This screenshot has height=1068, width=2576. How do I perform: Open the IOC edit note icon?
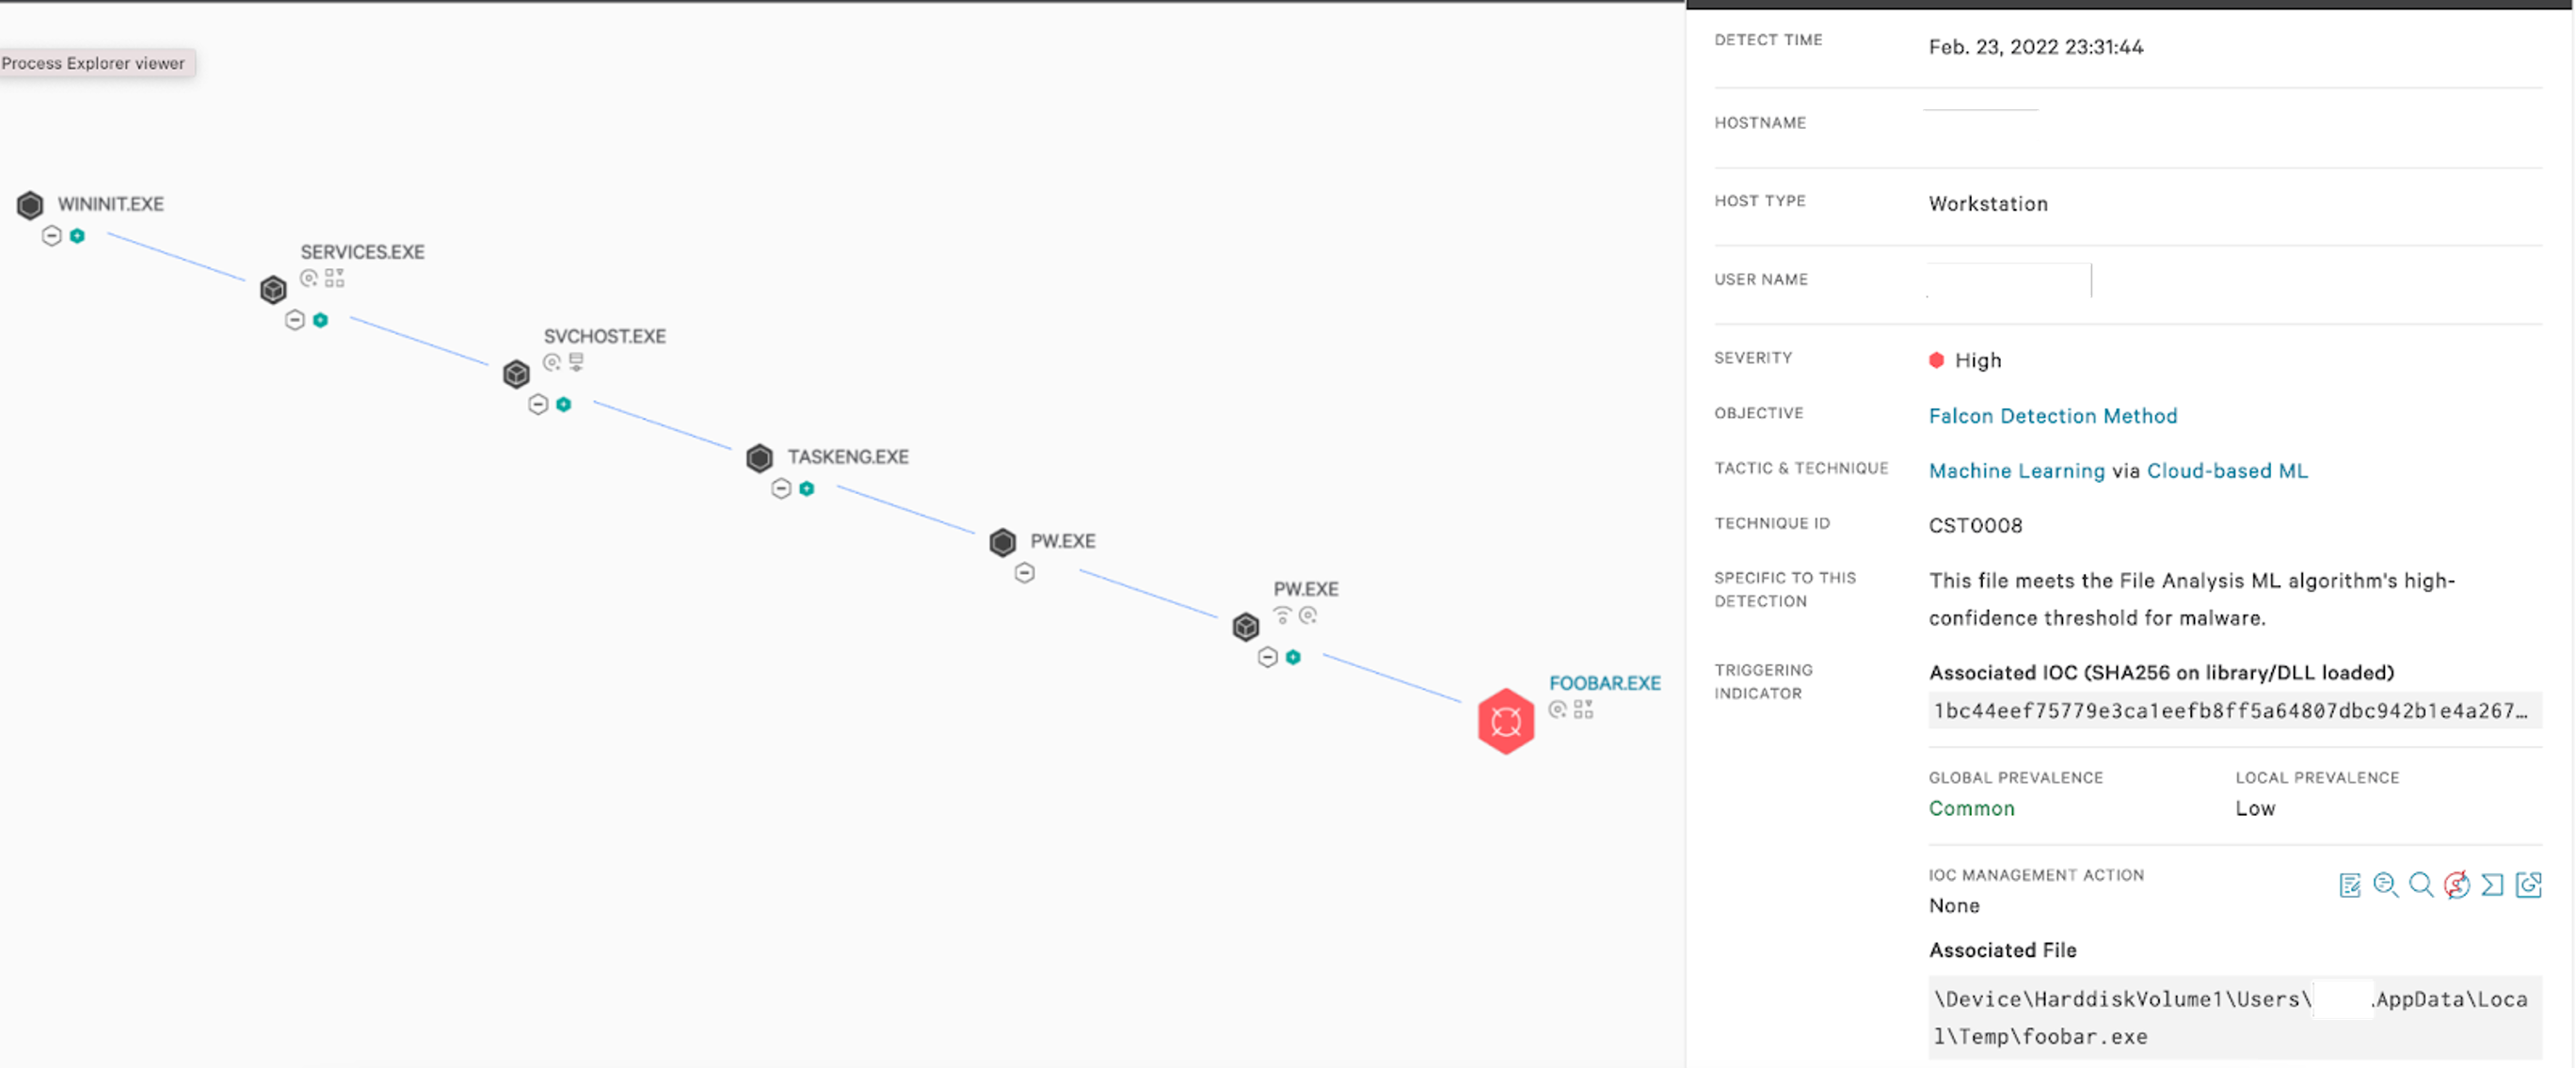pos(2350,885)
